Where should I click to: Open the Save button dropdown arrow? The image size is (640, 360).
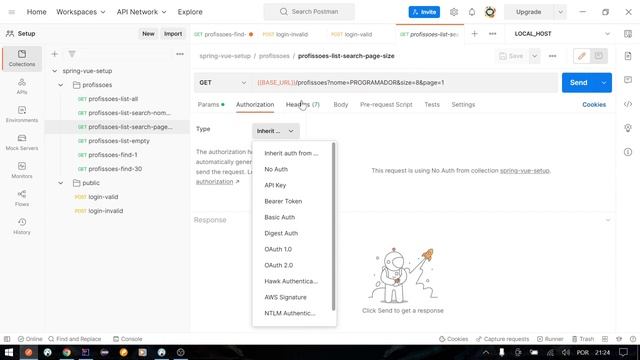[x=534, y=56]
